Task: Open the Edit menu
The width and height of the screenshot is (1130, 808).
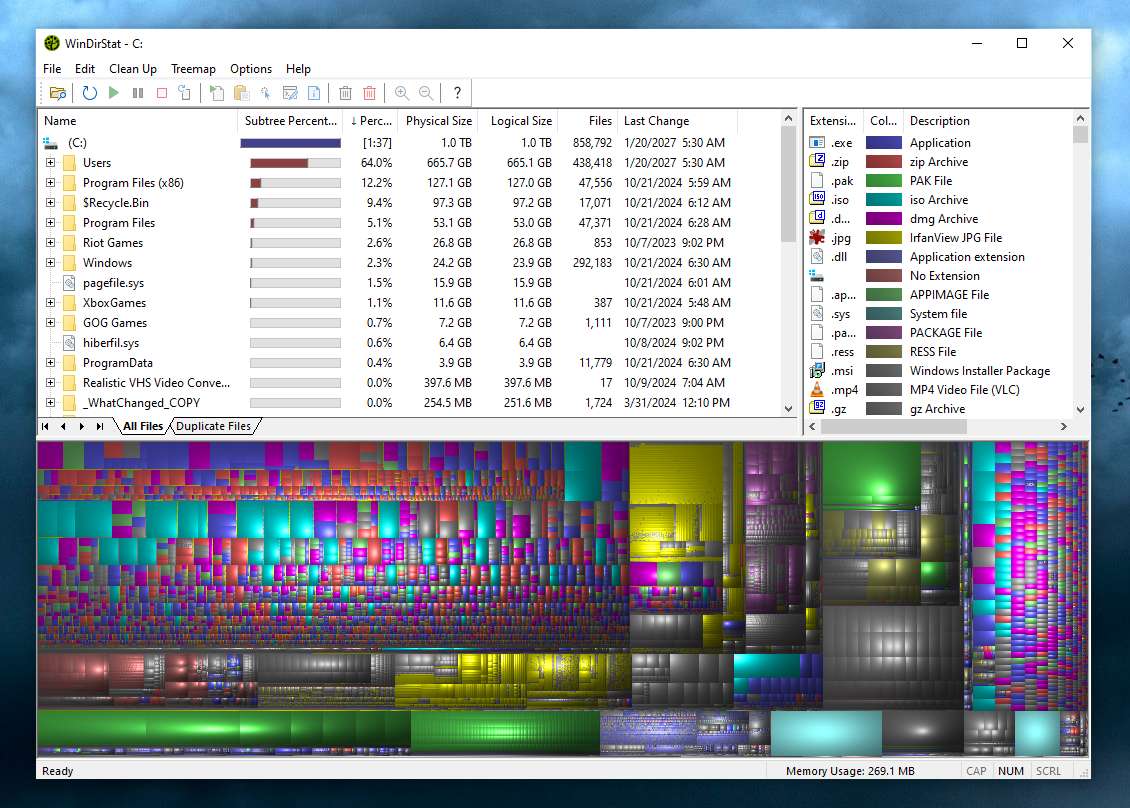Action: click(84, 68)
